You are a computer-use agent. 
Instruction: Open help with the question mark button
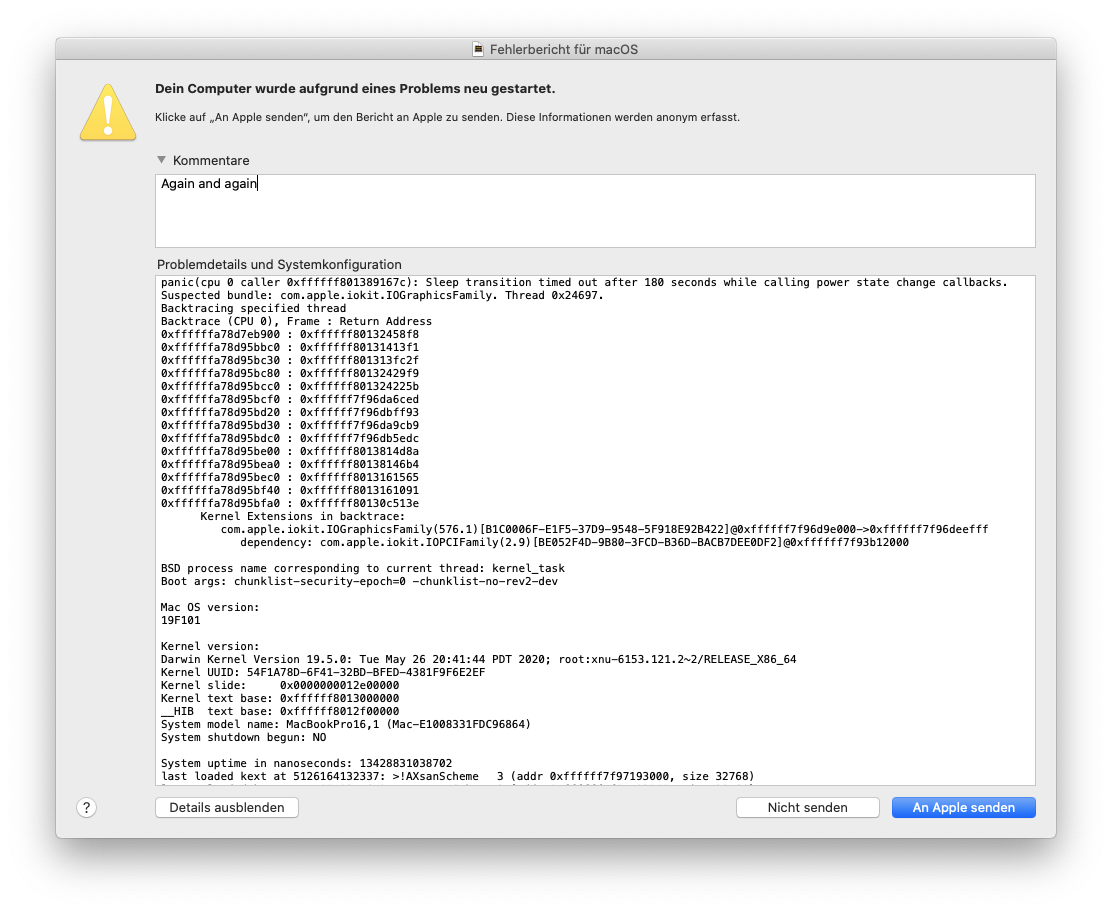(x=87, y=807)
